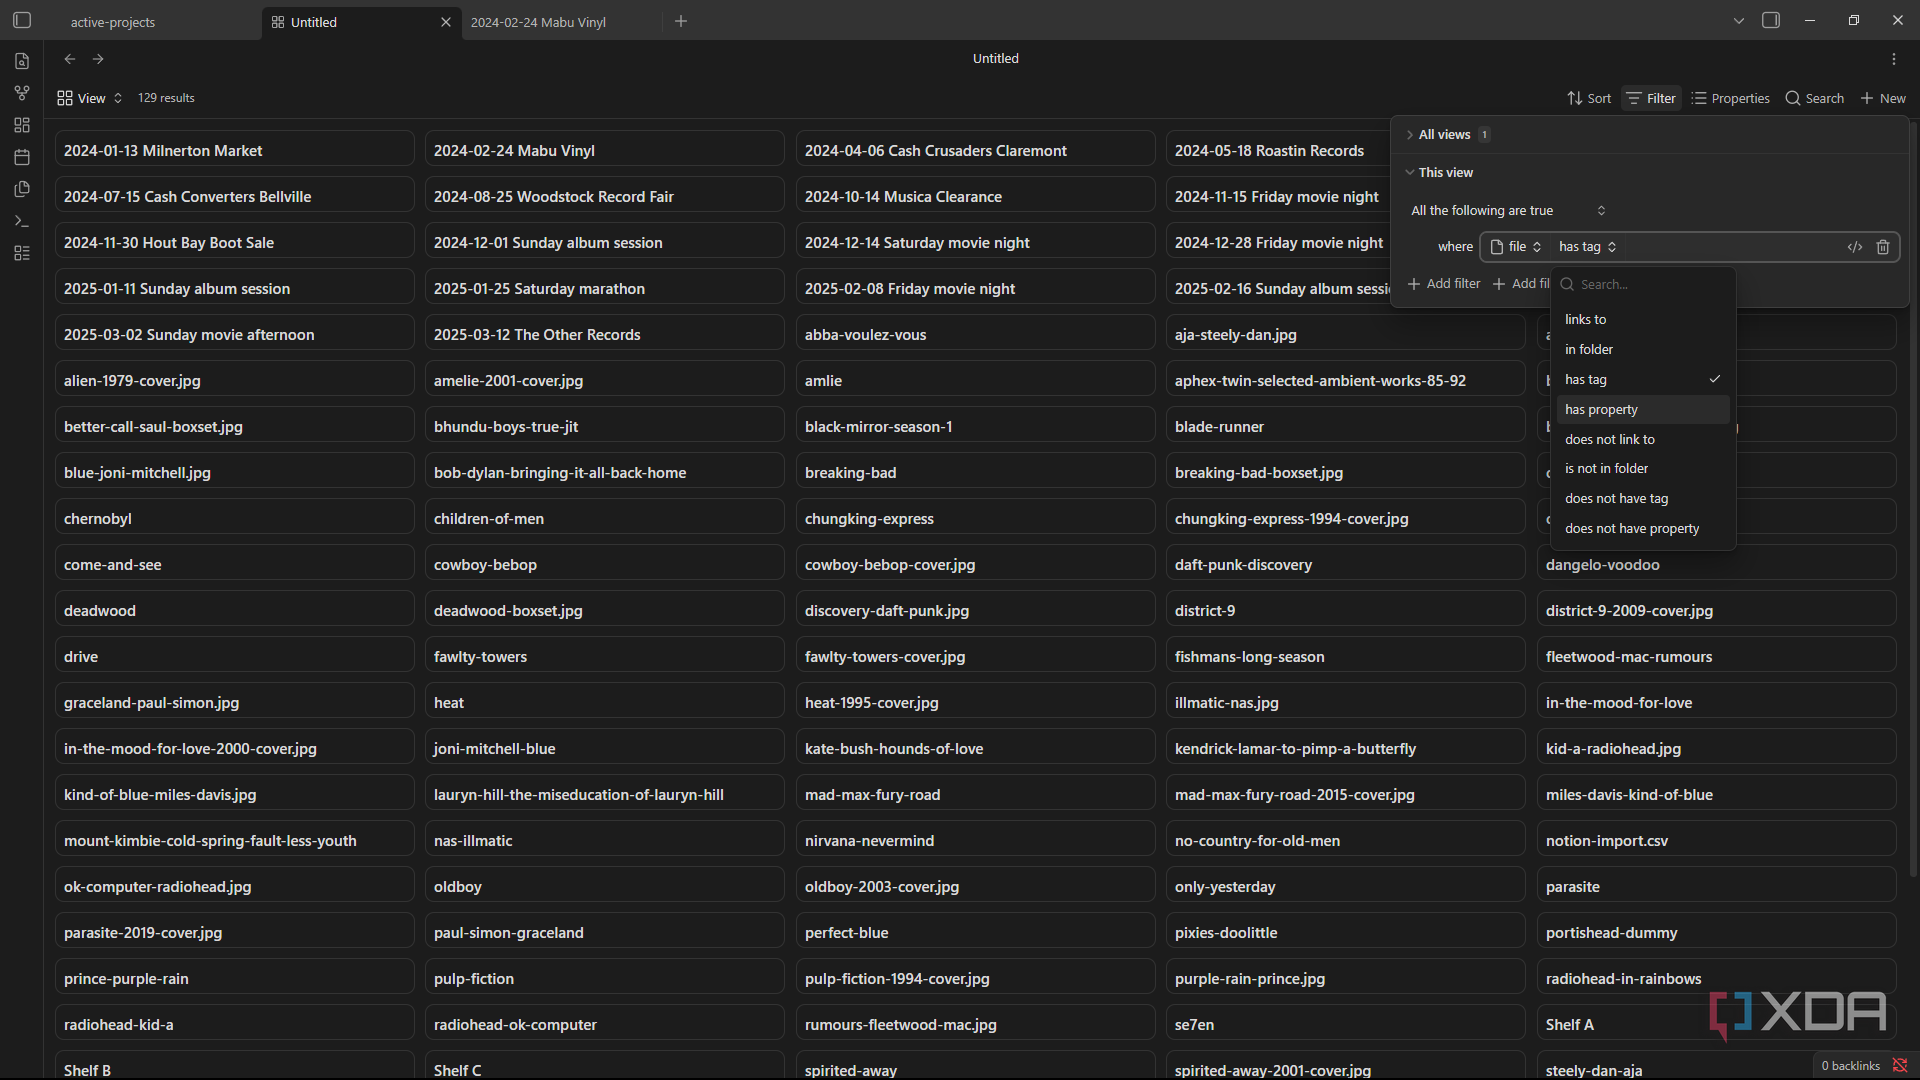Open mount-kimbie-cold-spring-fault-less-youth card
The height and width of the screenshot is (1080, 1920).
(235, 840)
